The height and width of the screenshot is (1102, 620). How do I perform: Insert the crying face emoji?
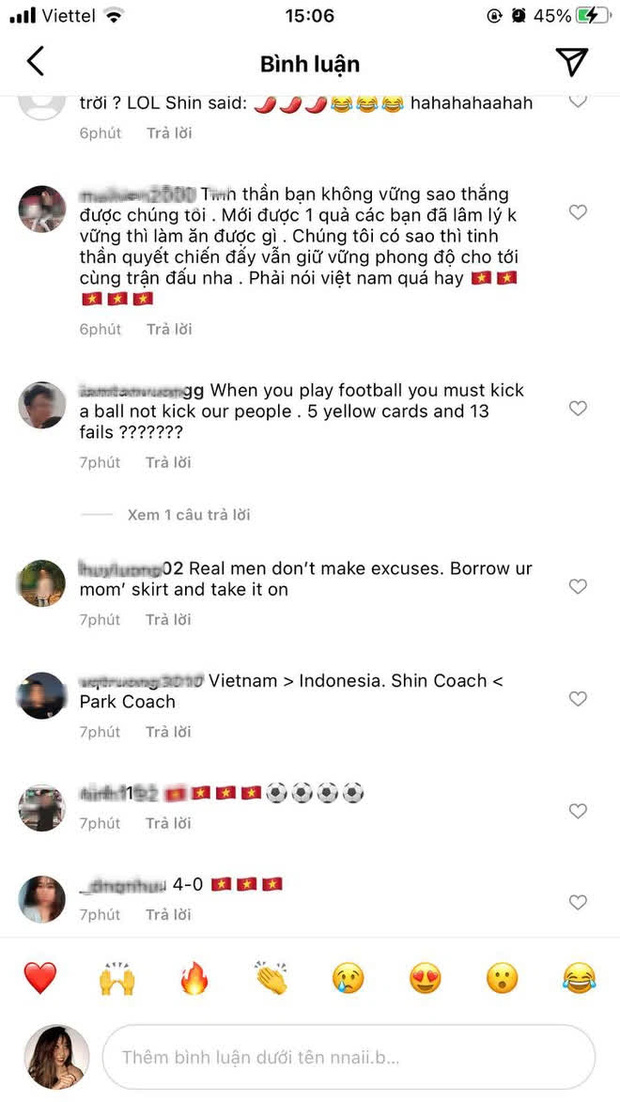tap(348, 977)
